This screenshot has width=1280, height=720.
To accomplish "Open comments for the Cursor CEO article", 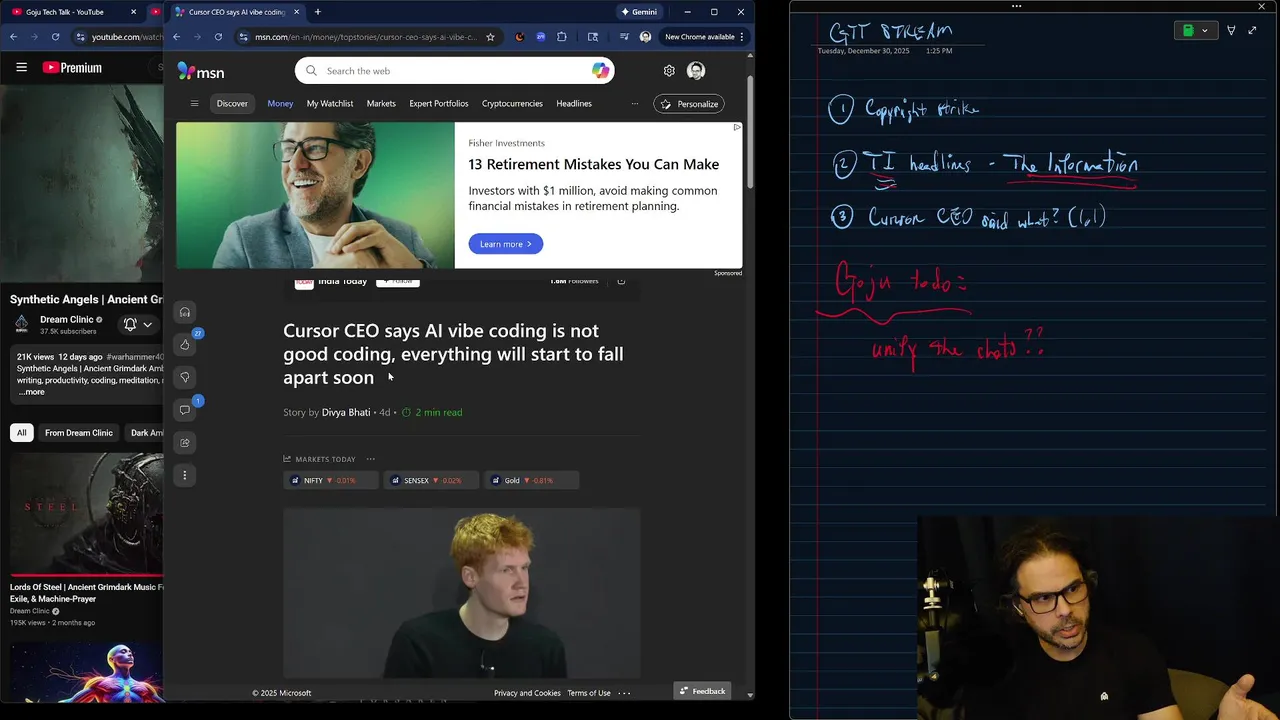I will [x=185, y=410].
